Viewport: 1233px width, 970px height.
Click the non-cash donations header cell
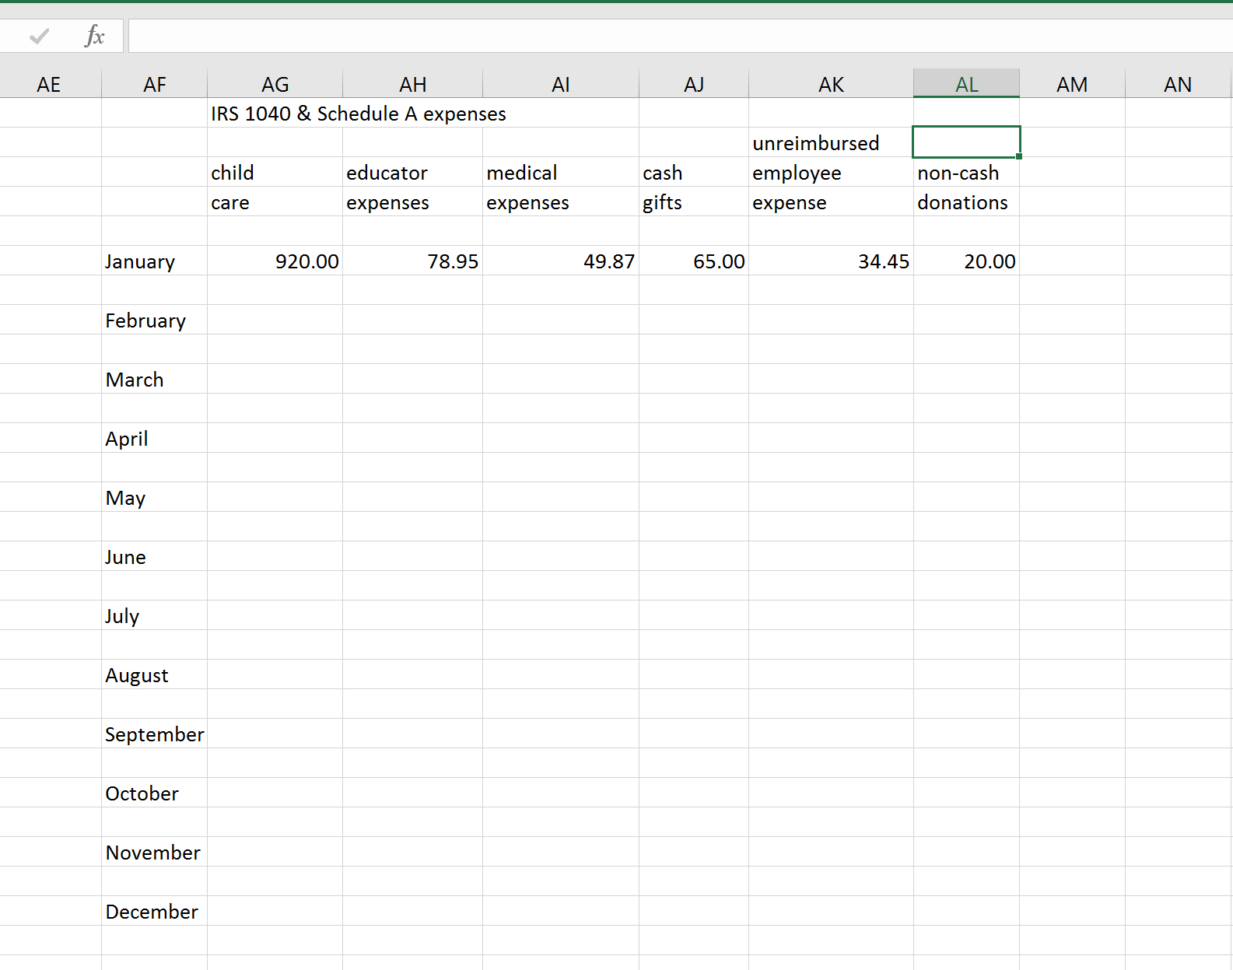964,188
